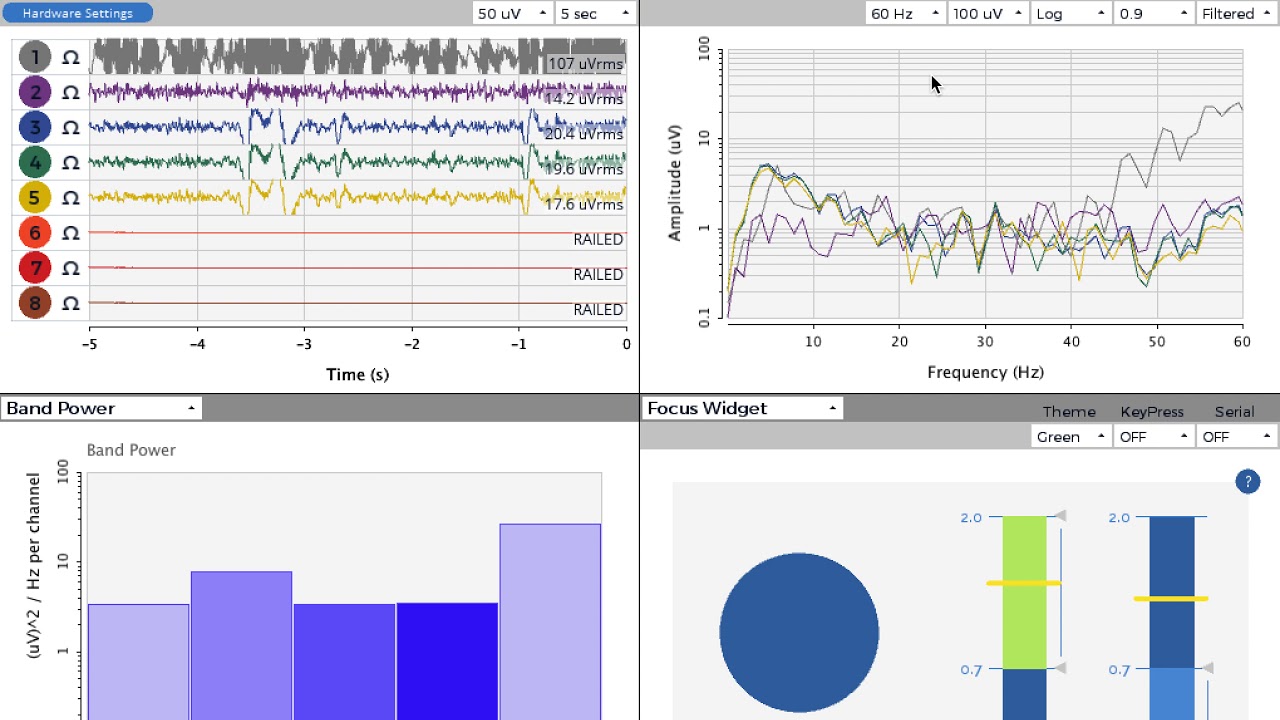Click the RAILED label on channel 7
The width and height of the screenshot is (1280, 720).
pyautogui.click(x=598, y=275)
